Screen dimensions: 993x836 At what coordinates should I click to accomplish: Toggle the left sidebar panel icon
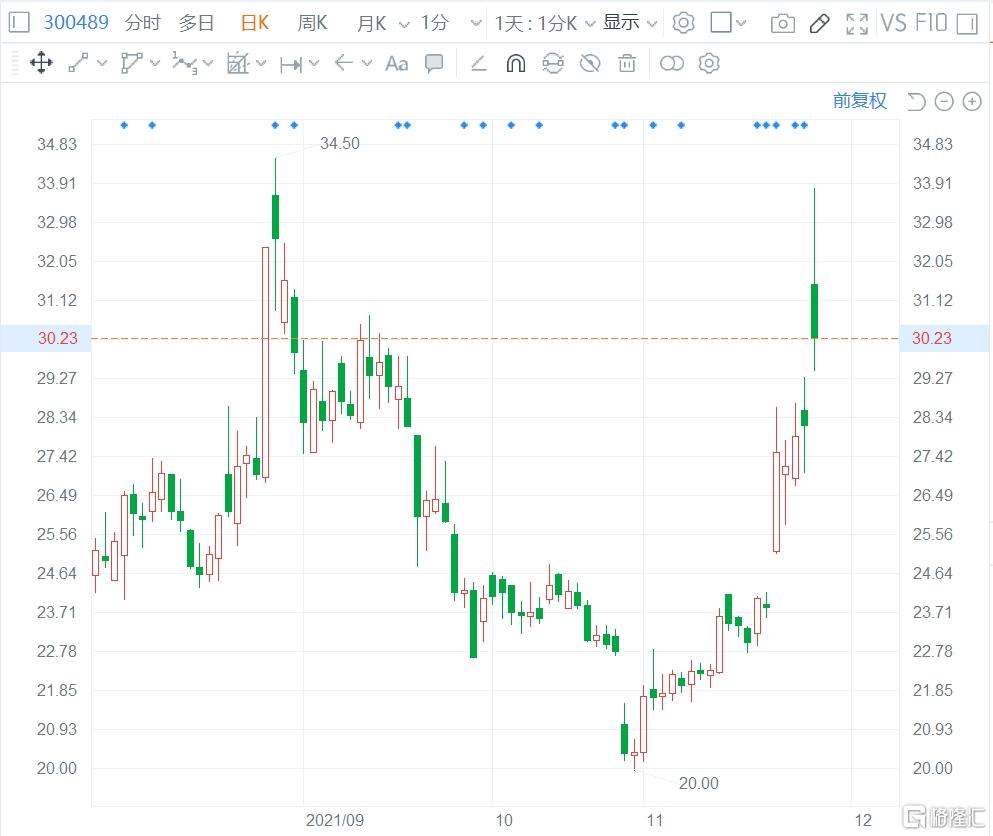[x=19, y=23]
